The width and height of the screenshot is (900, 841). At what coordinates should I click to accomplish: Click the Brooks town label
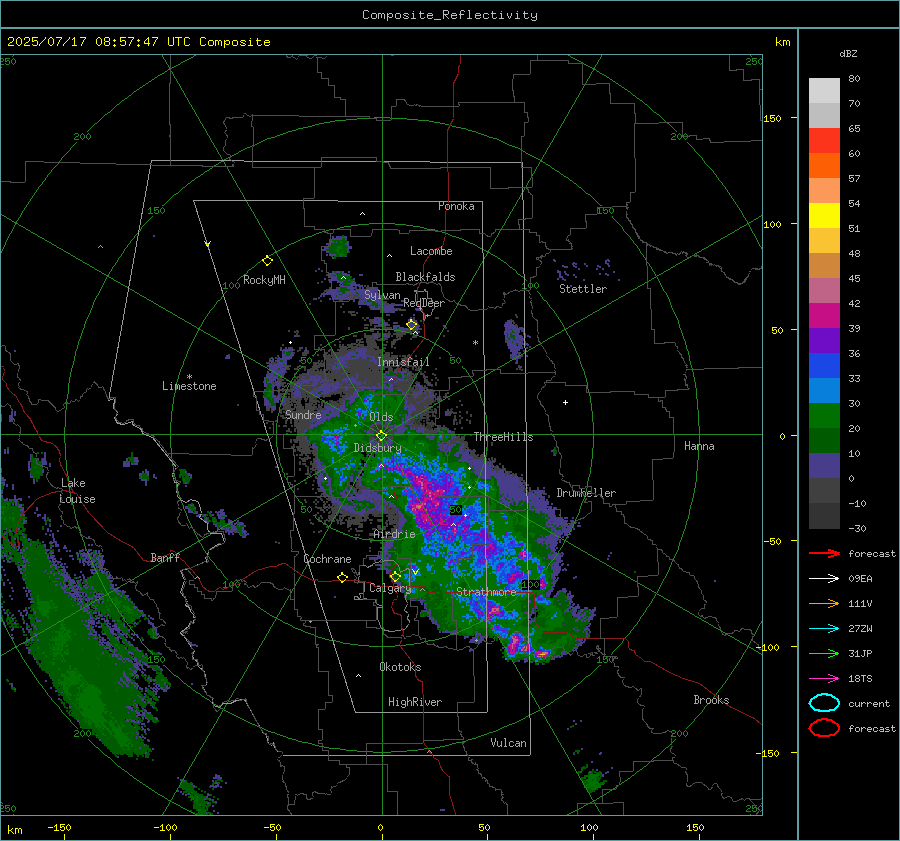click(x=711, y=700)
